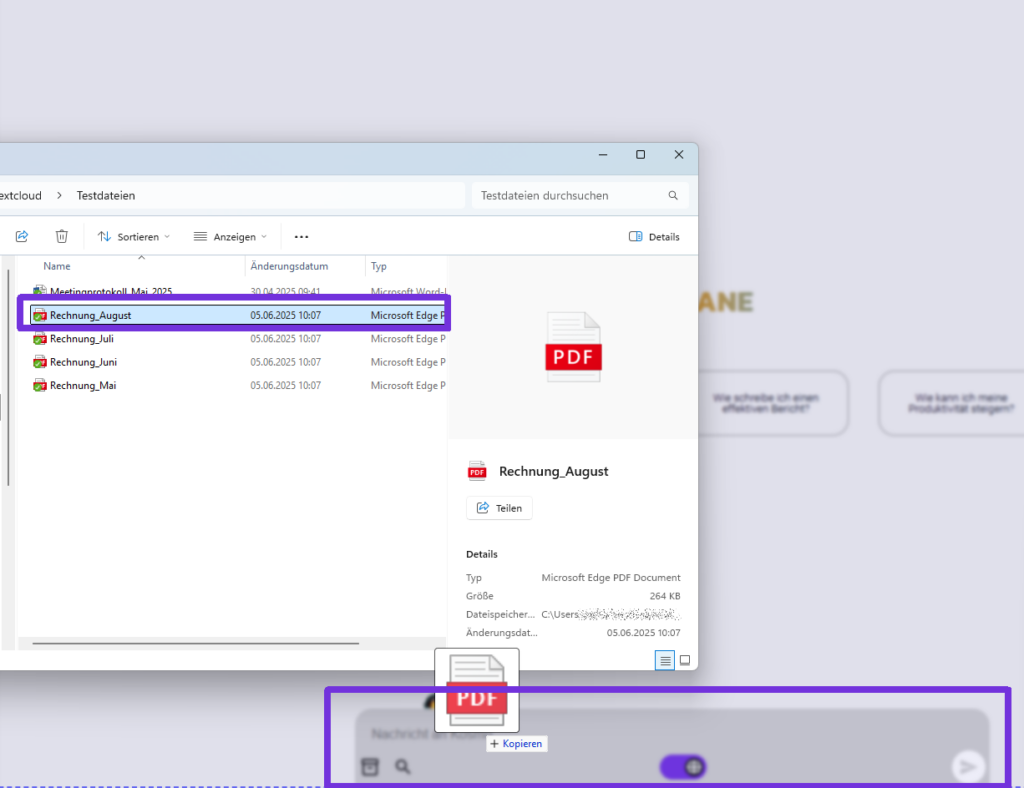
Task: Open the Anzeigen dropdown
Action: (231, 237)
